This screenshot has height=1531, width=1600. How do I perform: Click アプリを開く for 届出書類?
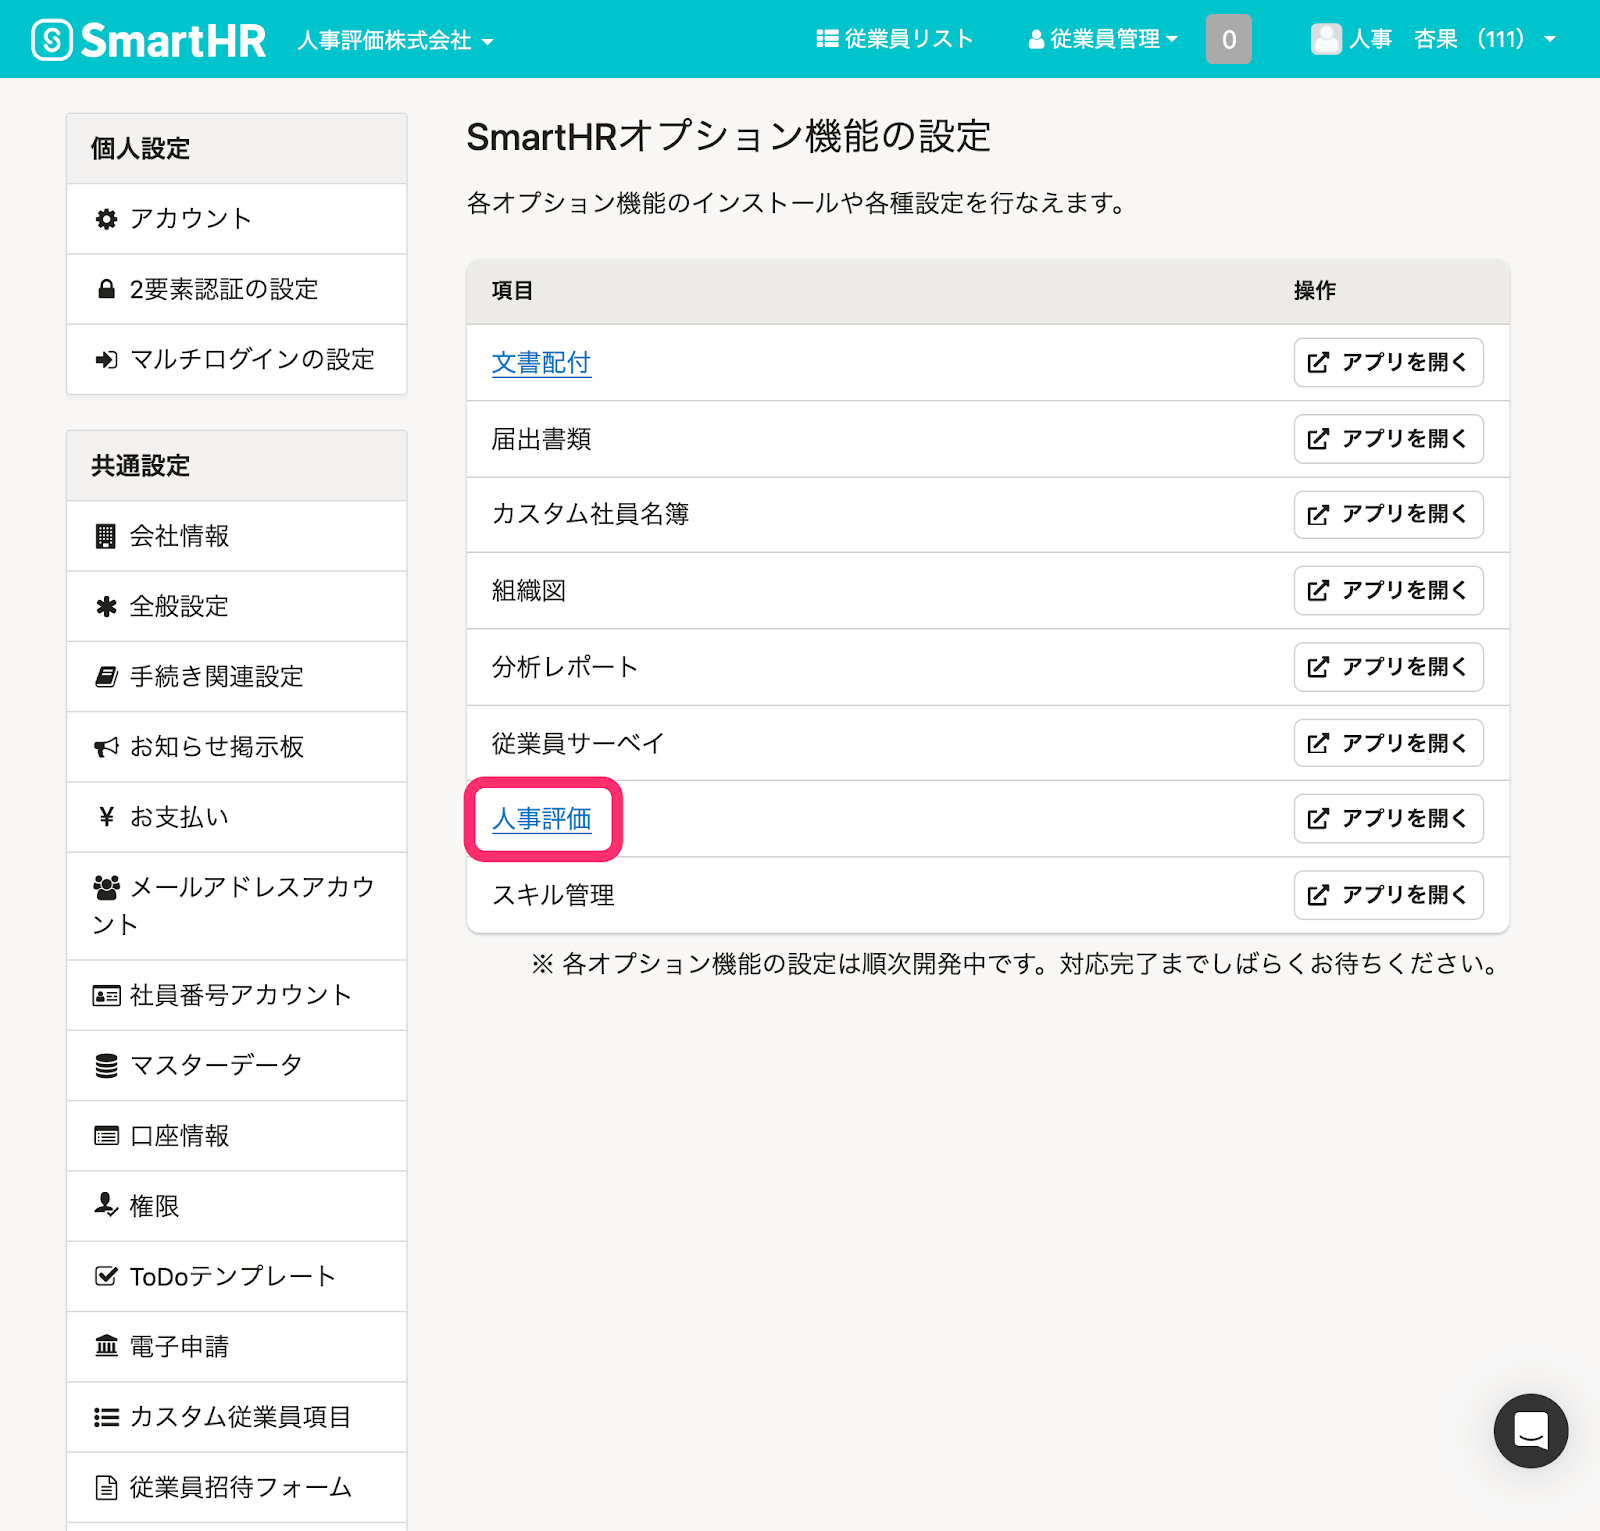click(1388, 439)
